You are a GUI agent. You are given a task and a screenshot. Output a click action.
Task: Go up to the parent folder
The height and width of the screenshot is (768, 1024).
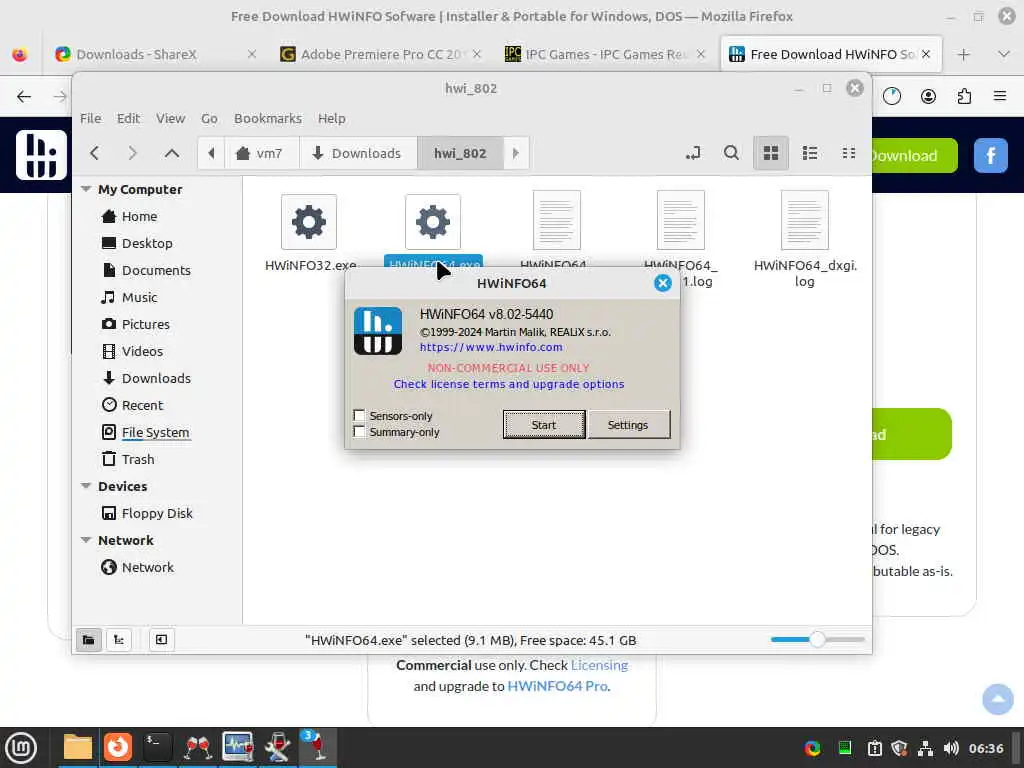[172, 153]
